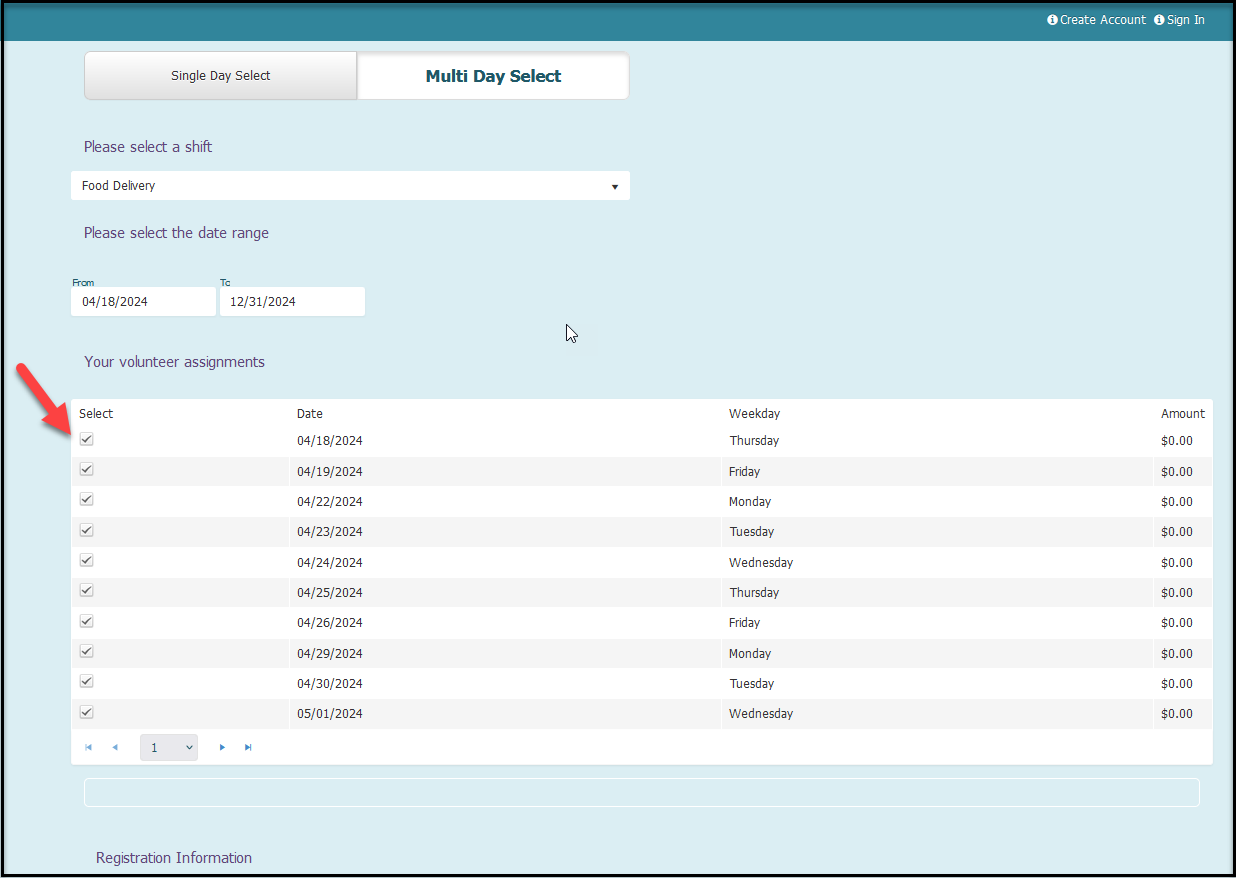Uncheck the 04/18/2024 Thursday checkbox
The width and height of the screenshot is (1236, 878).
(87, 439)
